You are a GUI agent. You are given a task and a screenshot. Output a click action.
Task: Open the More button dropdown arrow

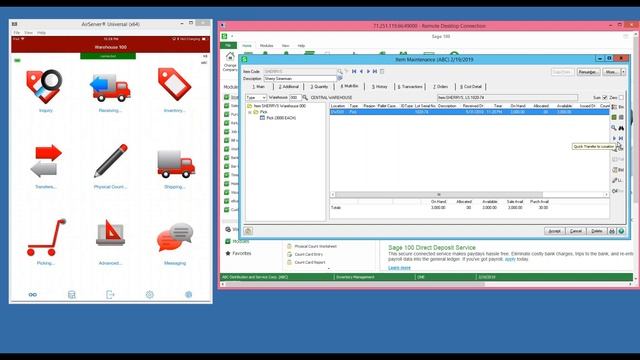pos(623,72)
